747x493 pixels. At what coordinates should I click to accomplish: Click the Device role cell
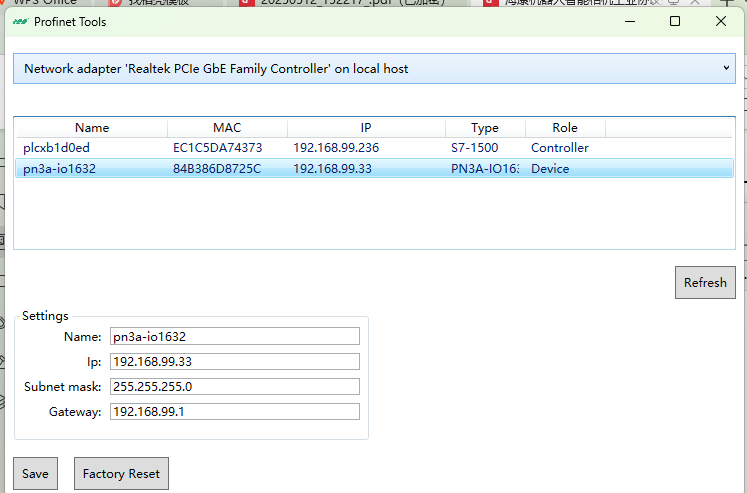[550, 169]
